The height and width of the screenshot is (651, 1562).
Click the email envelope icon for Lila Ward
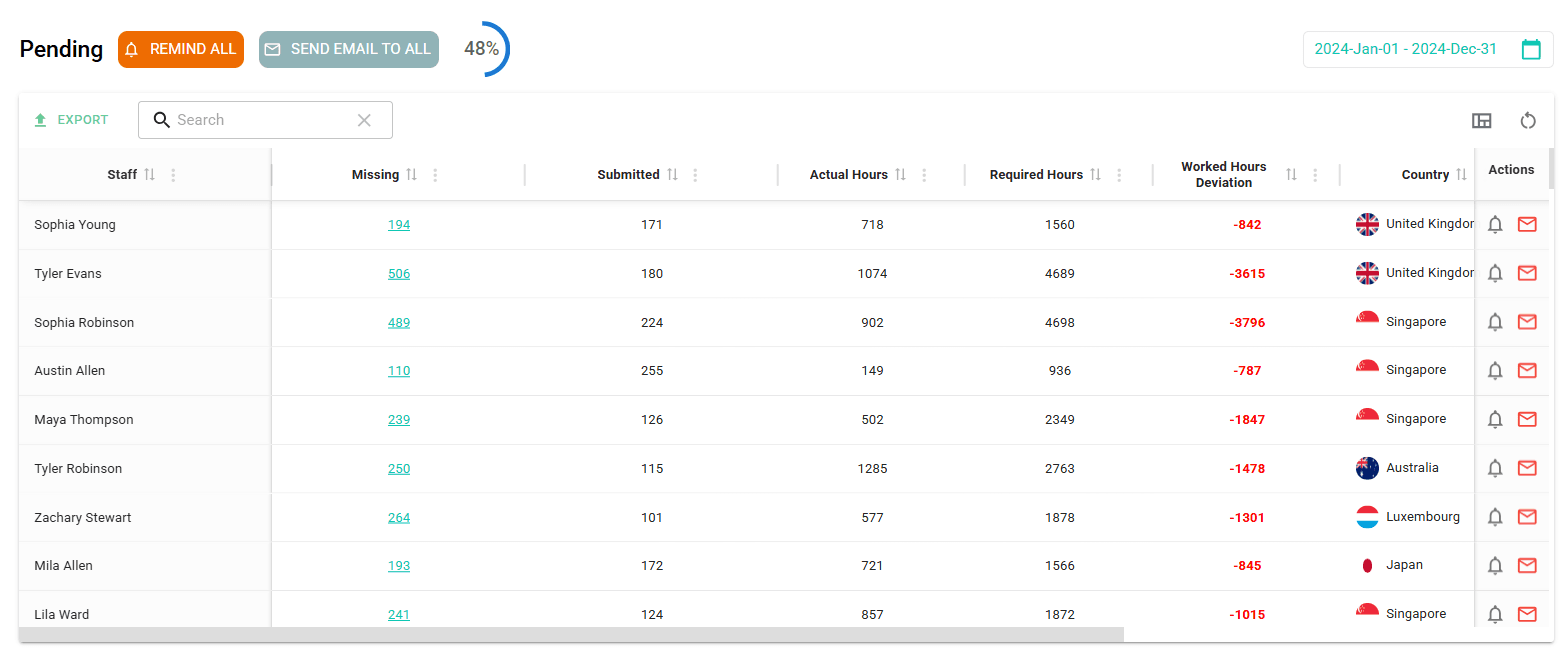(x=1527, y=614)
